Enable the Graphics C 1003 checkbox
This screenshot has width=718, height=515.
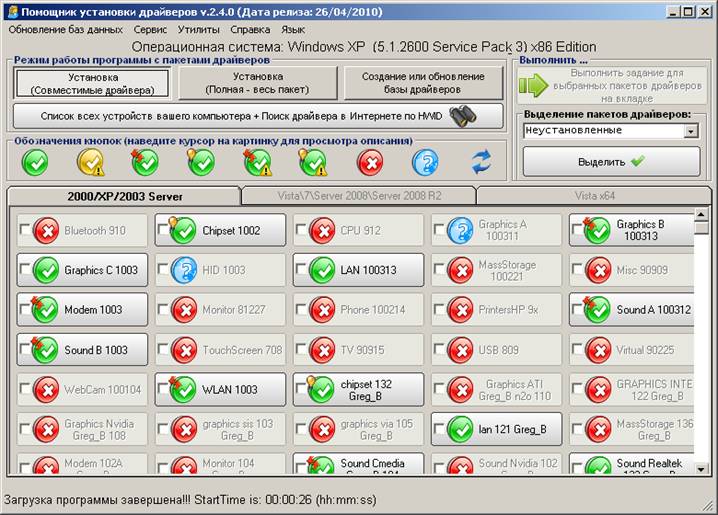pos(24,271)
